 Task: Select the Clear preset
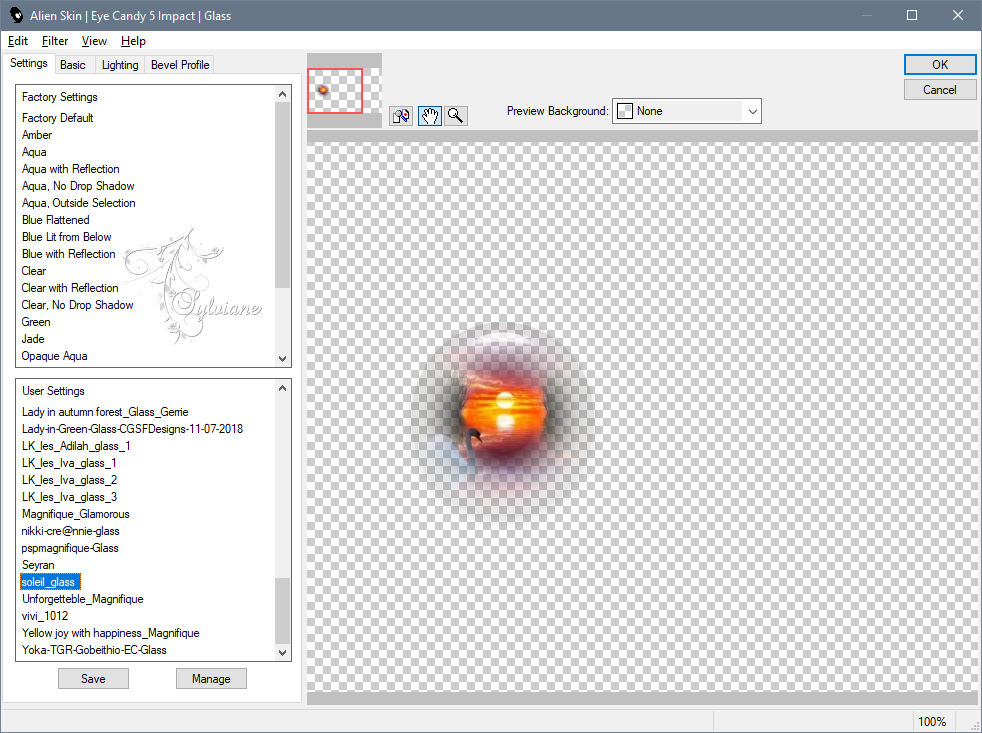(34, 271)
